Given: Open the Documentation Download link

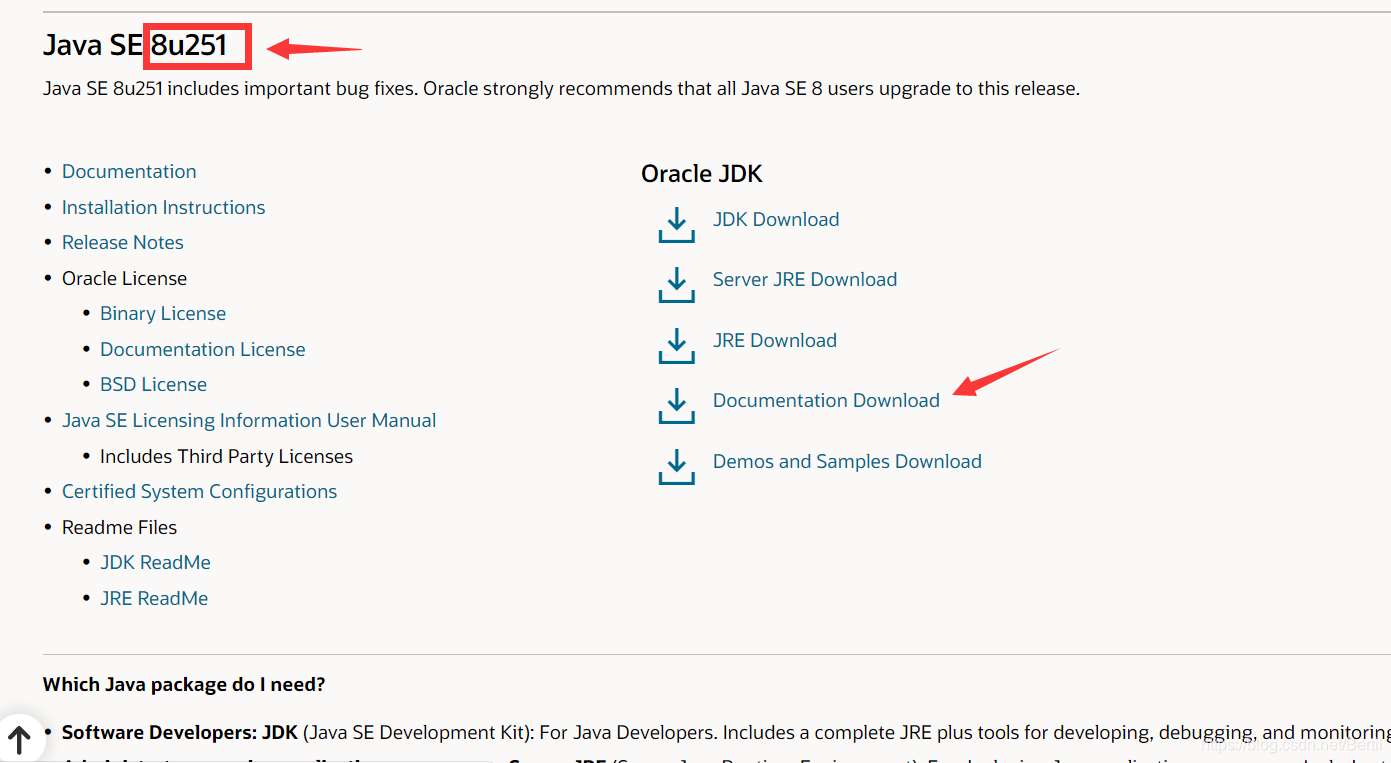Looking at the screenshot, I should [x=826, y=400].
